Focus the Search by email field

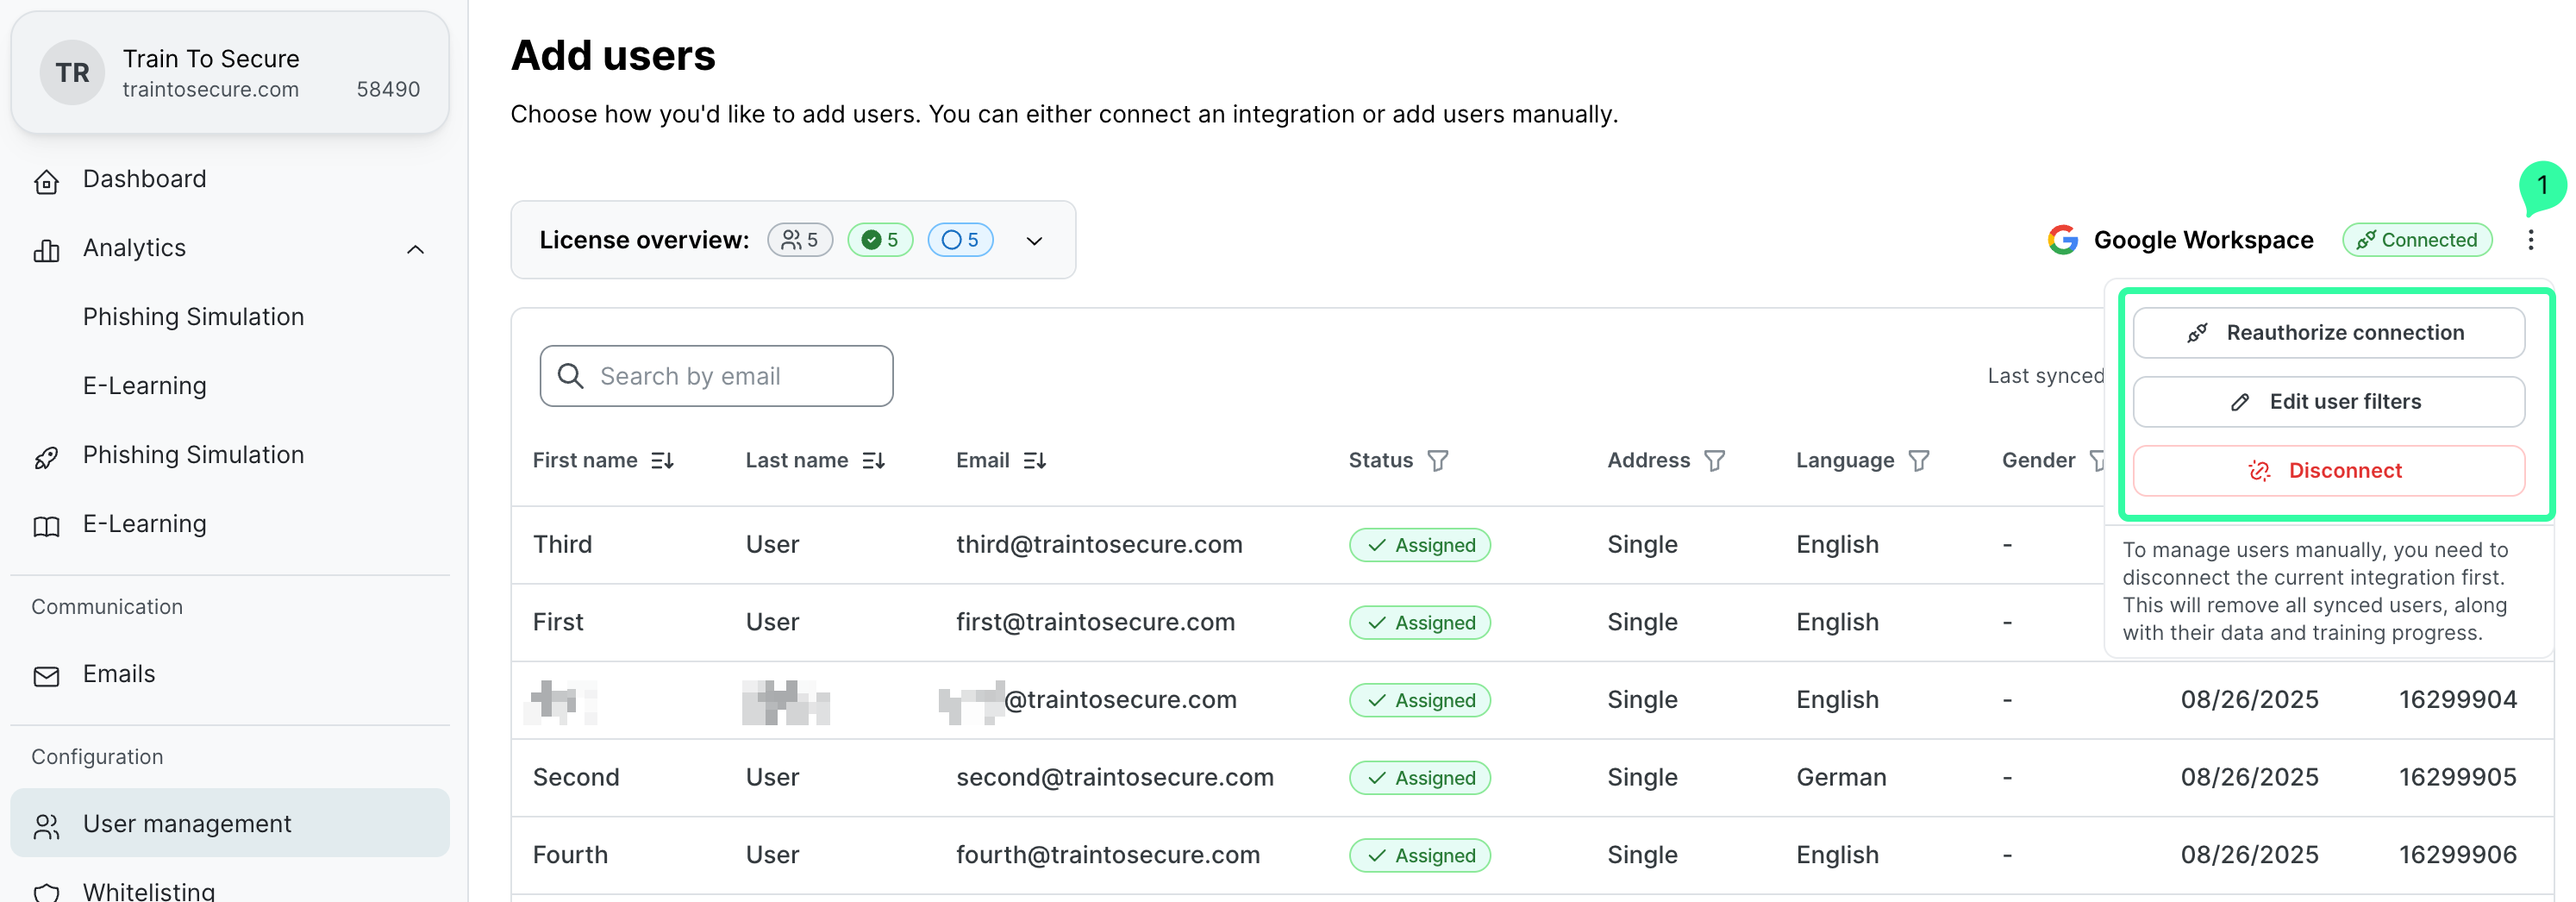716,377
